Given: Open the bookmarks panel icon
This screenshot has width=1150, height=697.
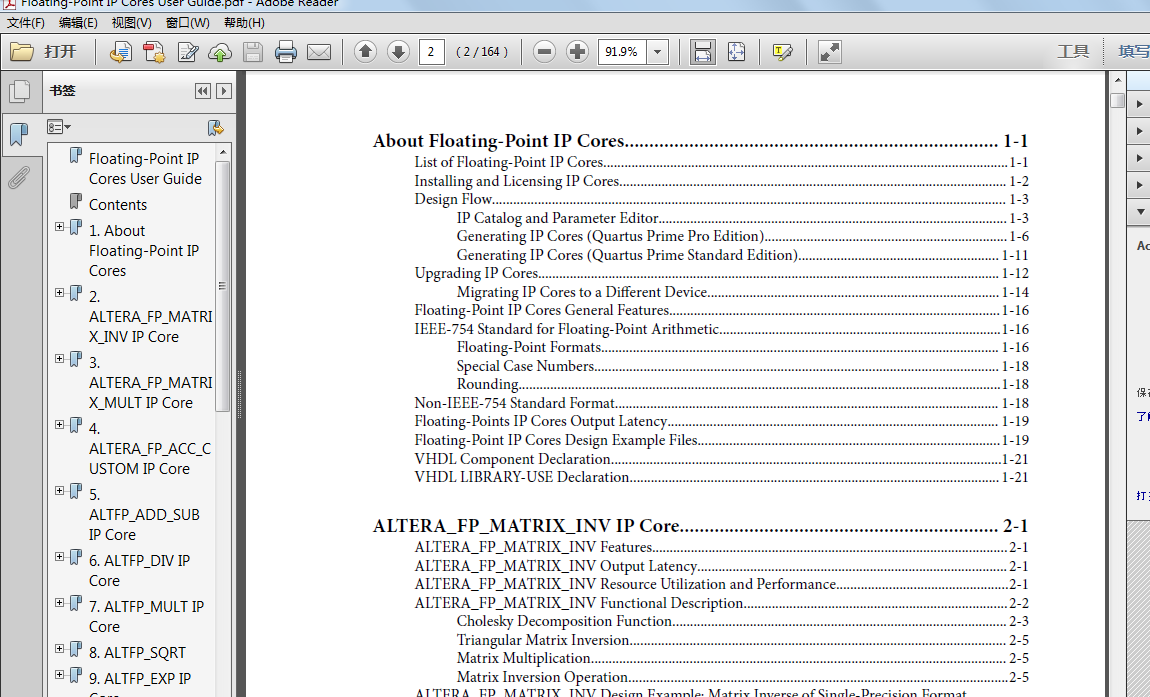Looking at the screenshot, I should point(18,134).
